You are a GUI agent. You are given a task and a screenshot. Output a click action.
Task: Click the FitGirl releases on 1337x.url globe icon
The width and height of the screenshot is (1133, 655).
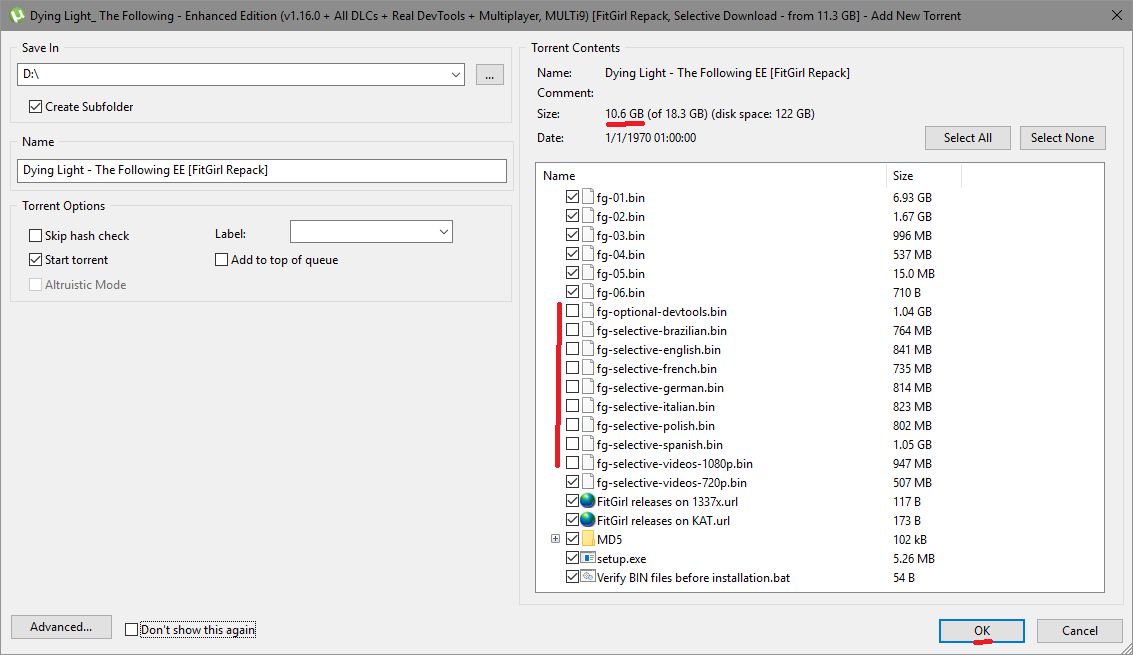(x=588, y=502)
